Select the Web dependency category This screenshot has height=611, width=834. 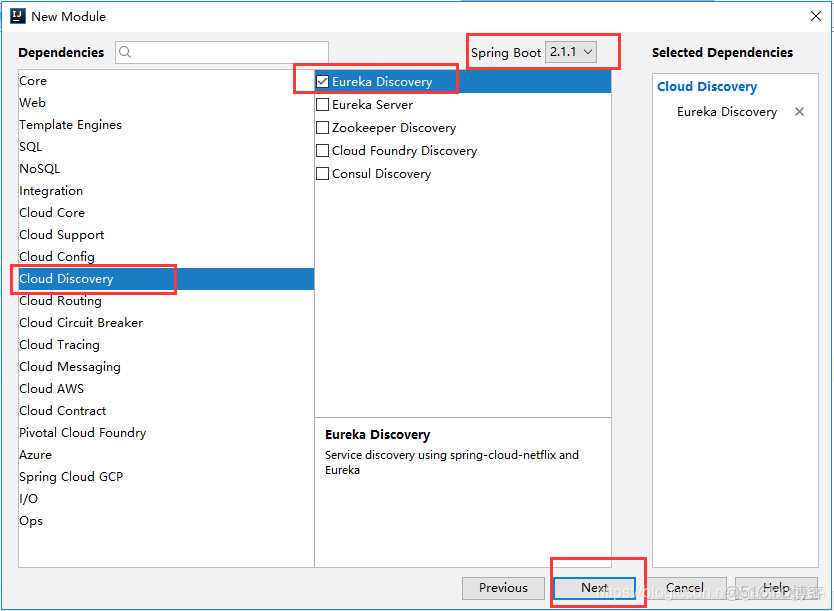[33, 103]
